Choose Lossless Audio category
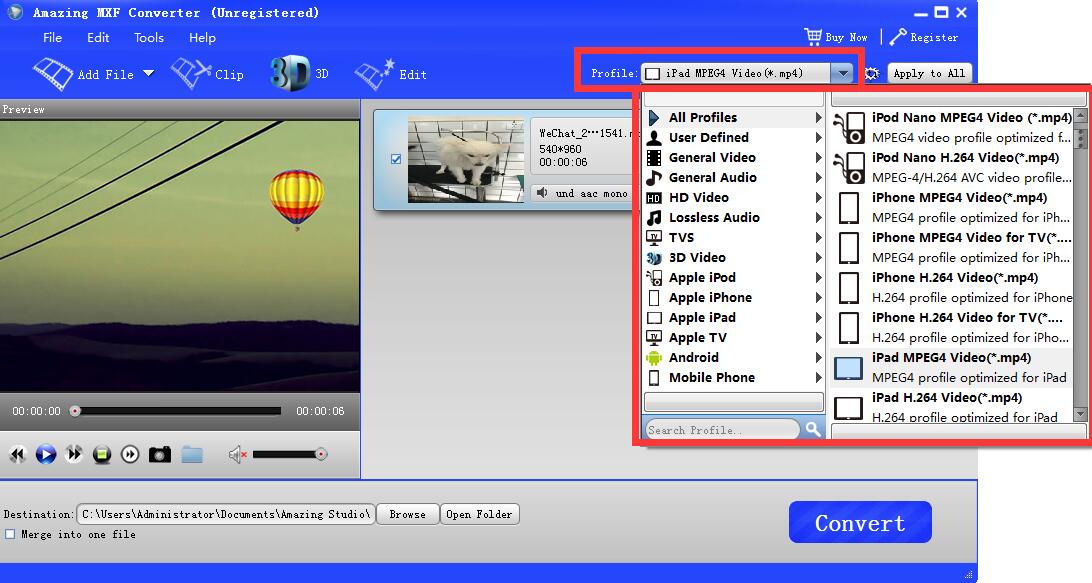 point(735,217)
